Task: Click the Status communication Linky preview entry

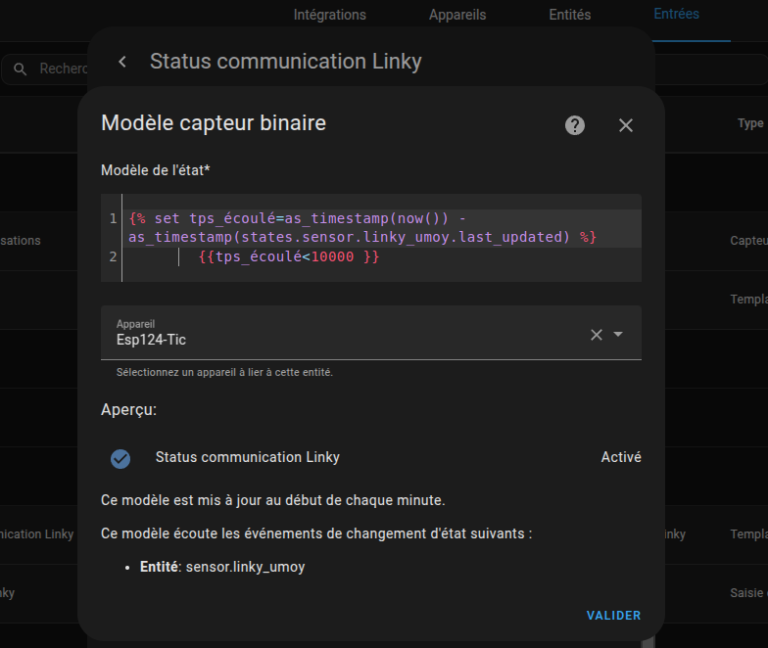Action: pyautogui.click(x=247, y=457)
